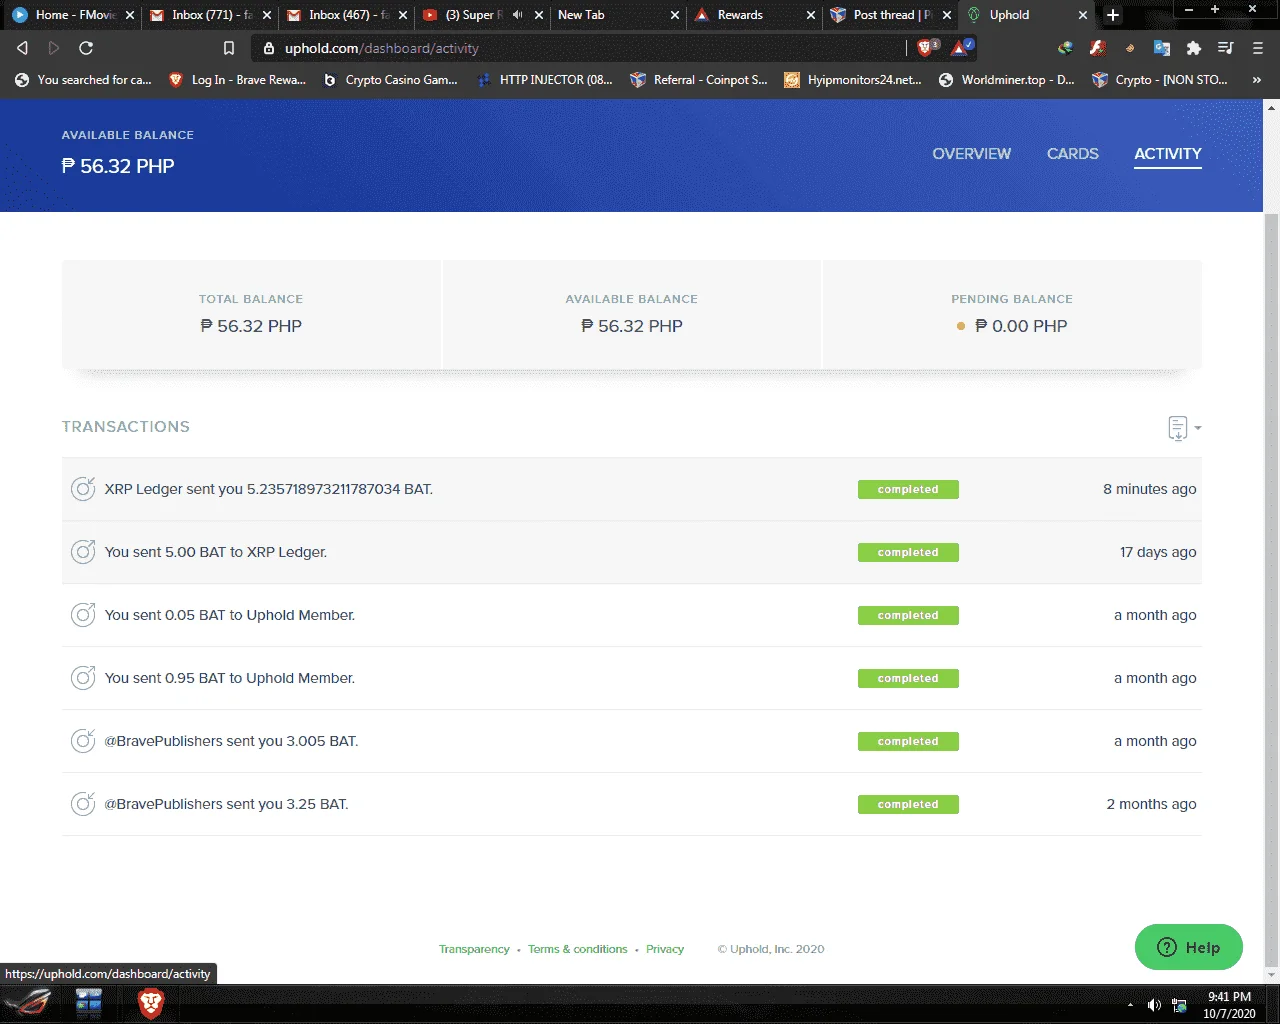
Task: Open 'Crypto Casino Gam...' bookmark
Action: pyautogui.click(x=390, y=80)
